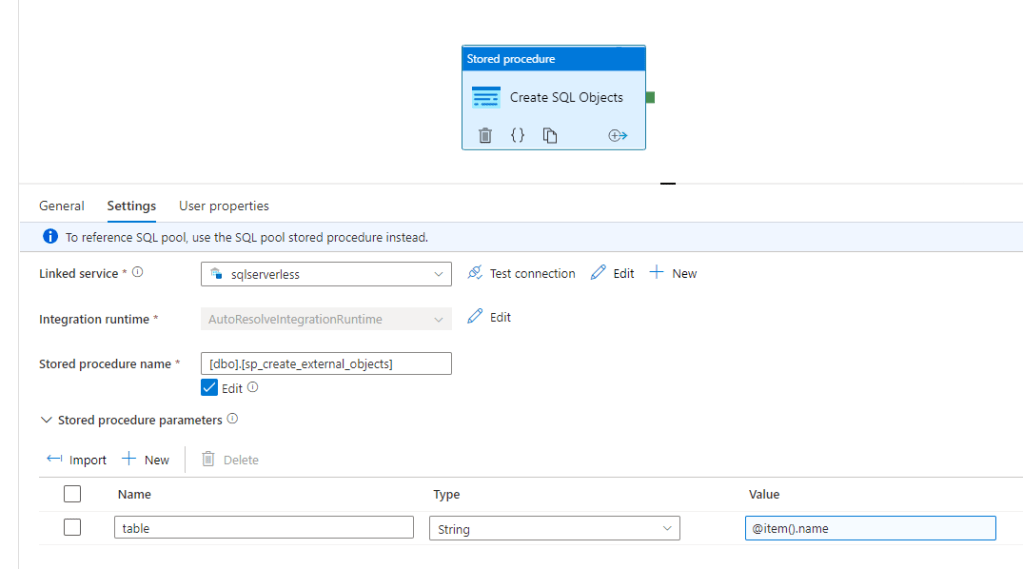Image resolution: width=1023 pixels, height=569 pixels.
Task: Open the sqlserverless linked service dropdown
Action: (x=325, y=274)
